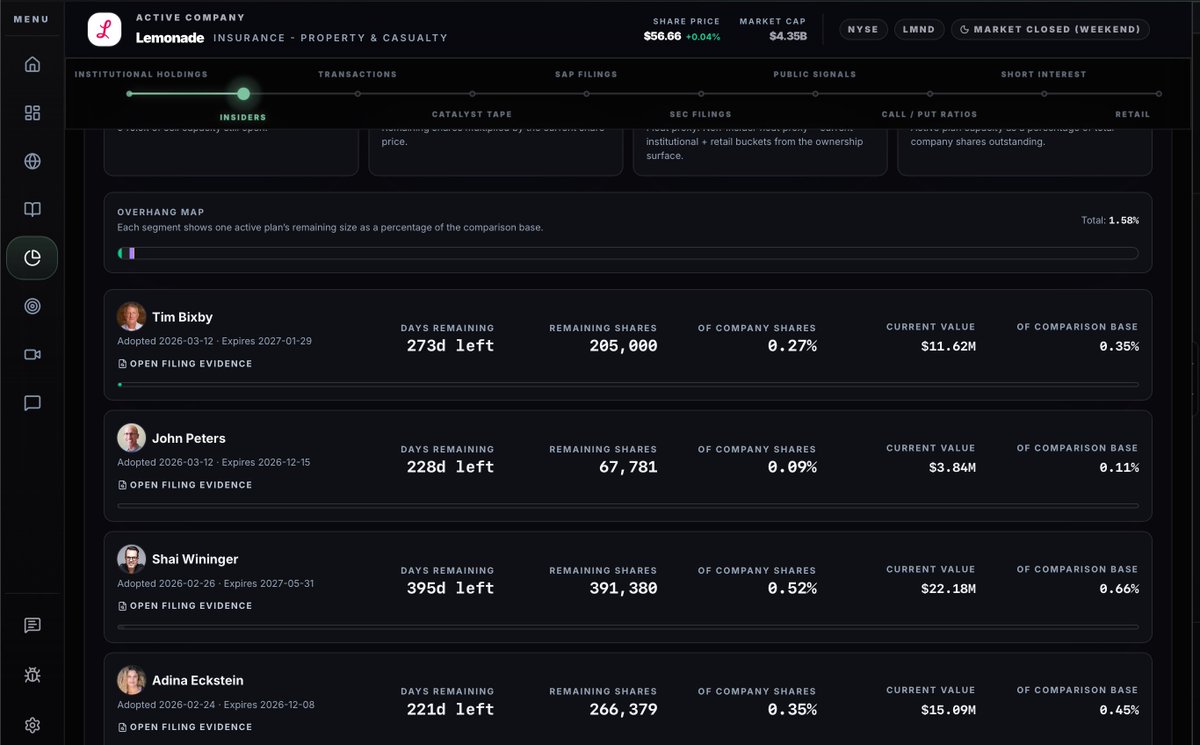Click Tim Bixby's plan progress bar
Viewport: 1200px width, 745px height.
[628, 384]
